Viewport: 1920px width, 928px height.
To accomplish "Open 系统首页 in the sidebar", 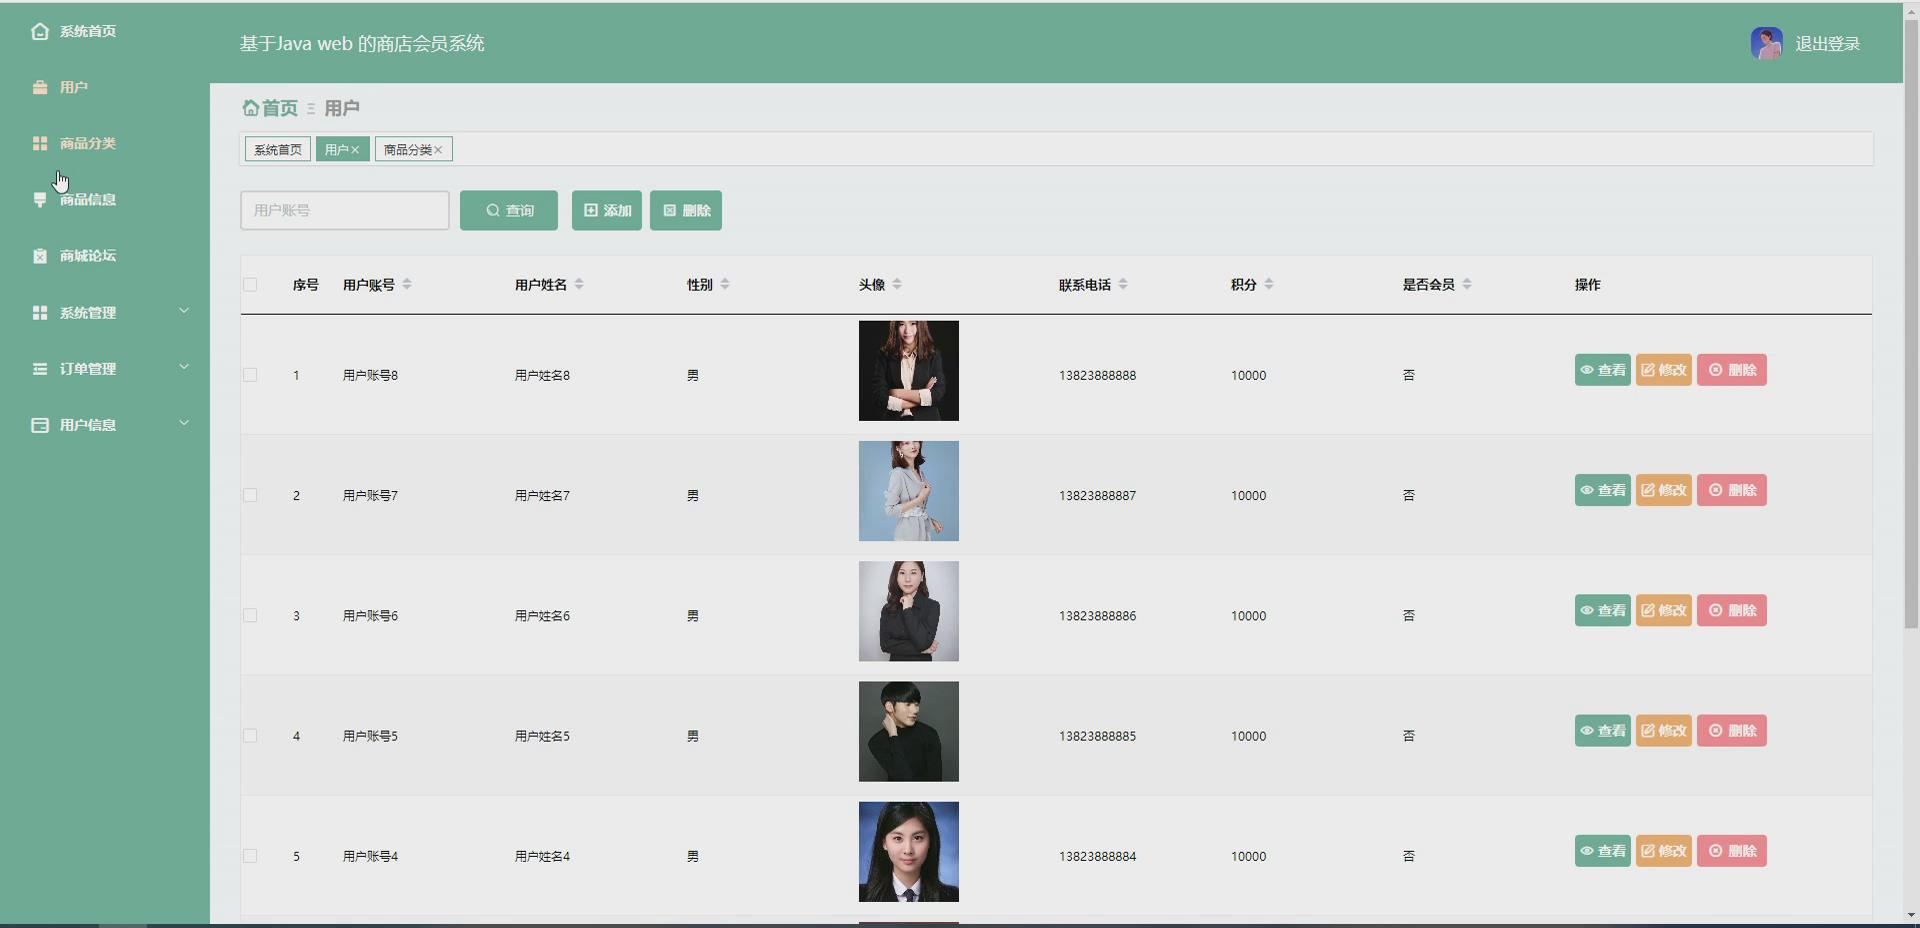I will (88, 31).
